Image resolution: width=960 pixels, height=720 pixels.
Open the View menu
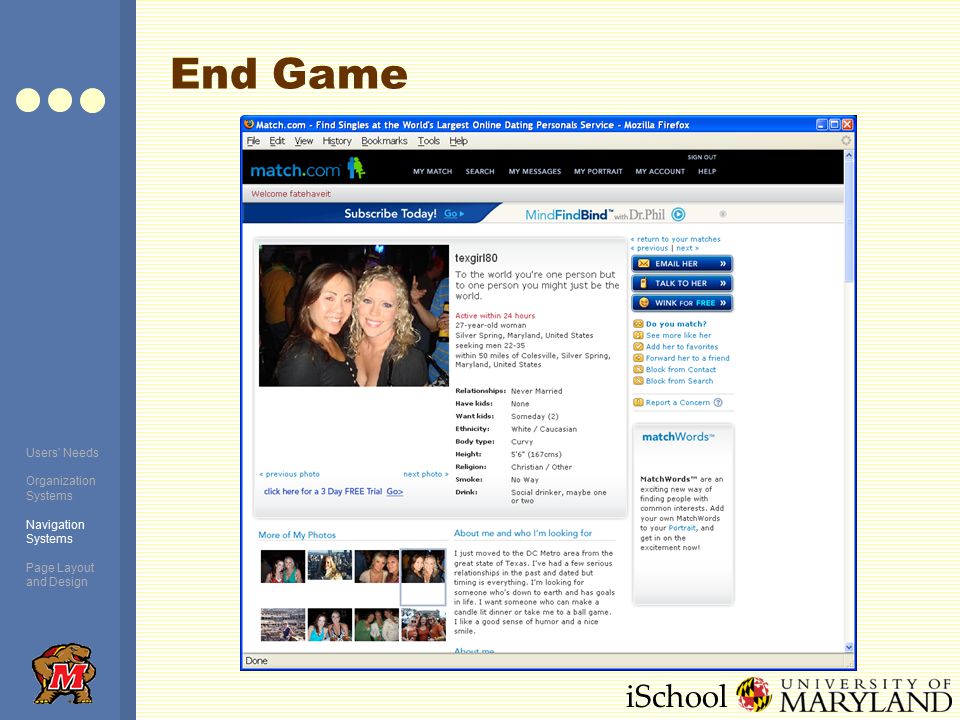click(x=304, y=141)
